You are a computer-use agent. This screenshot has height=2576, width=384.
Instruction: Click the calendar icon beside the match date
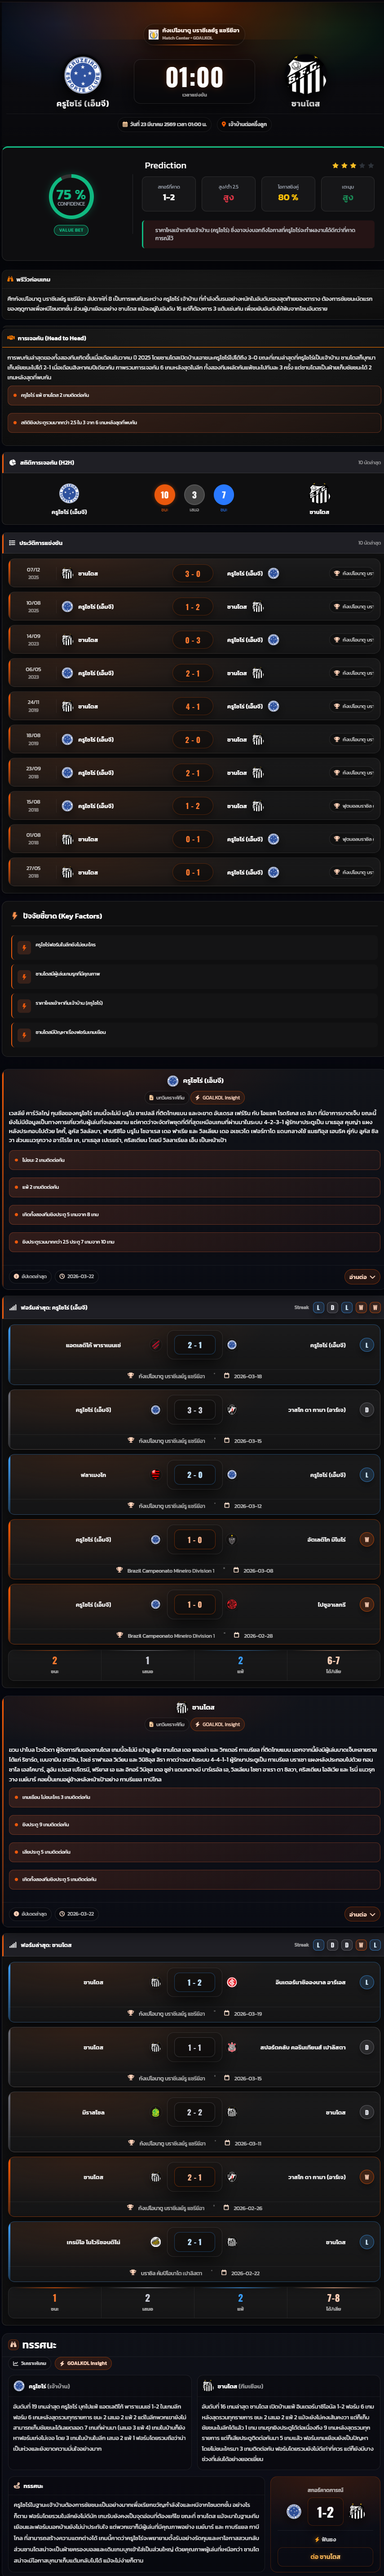click(x=125, y=125)
